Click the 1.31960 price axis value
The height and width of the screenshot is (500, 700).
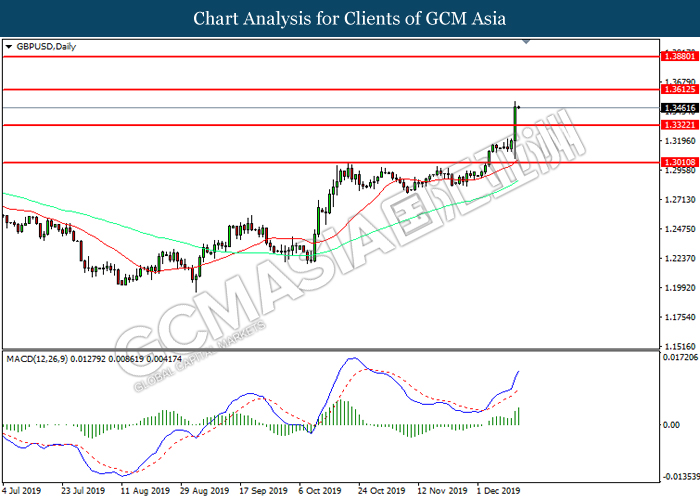tap(680, 141)
